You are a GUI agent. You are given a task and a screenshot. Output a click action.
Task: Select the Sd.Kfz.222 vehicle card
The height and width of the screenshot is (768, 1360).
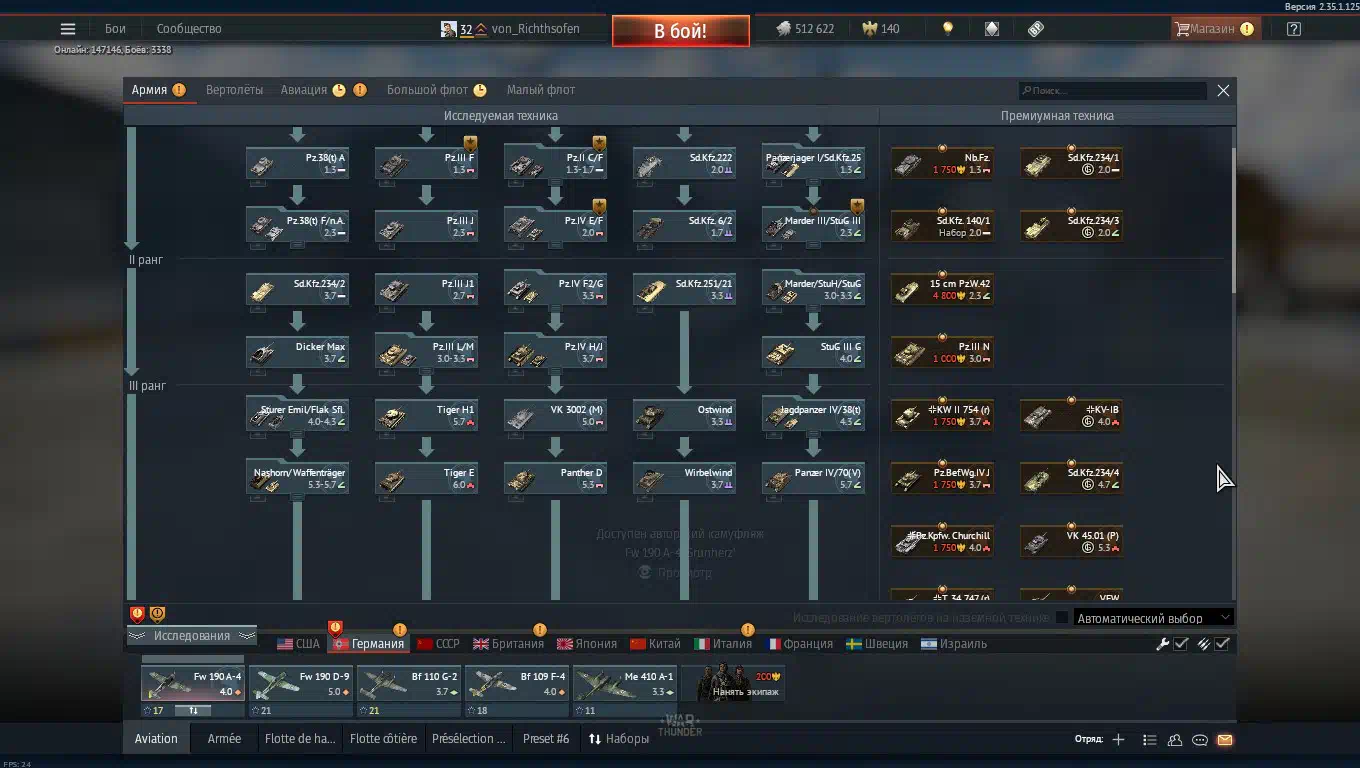point(684,163)
